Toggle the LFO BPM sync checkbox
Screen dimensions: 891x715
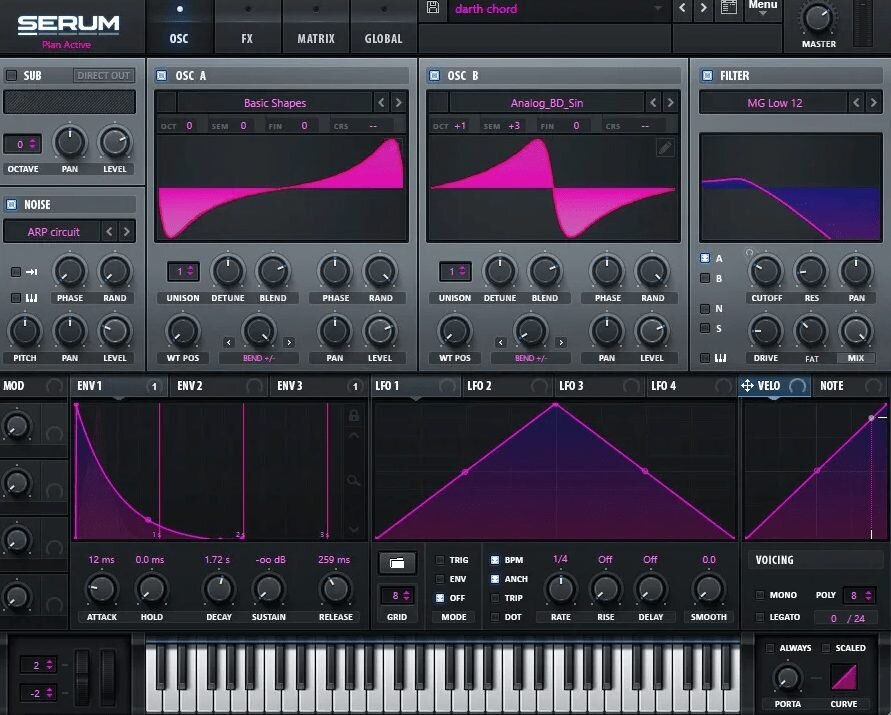pos(495,560)
